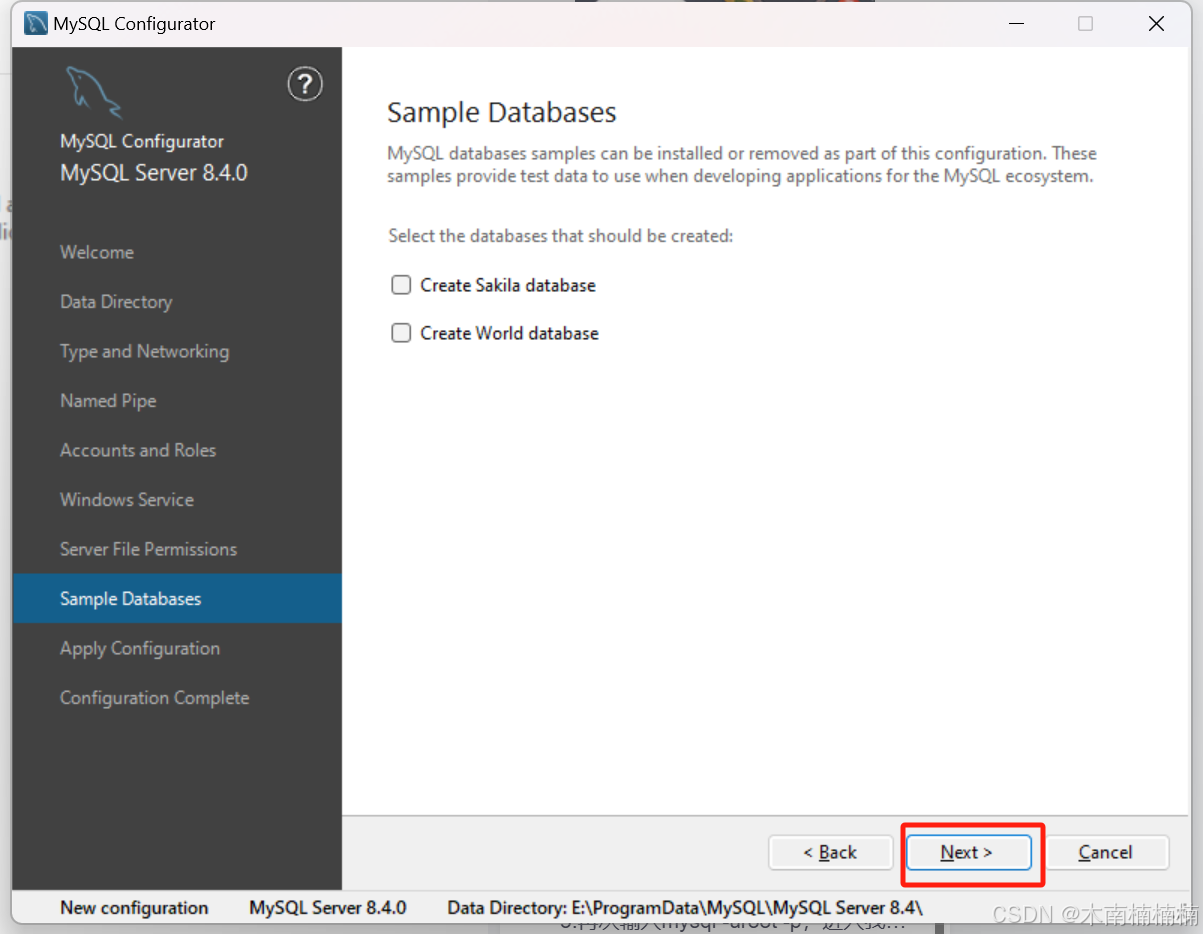This screenshot has height=934, width=1203.
Task: Click 'MySQL Server 8.4.0' in the status bar
Action: point(328,908)
